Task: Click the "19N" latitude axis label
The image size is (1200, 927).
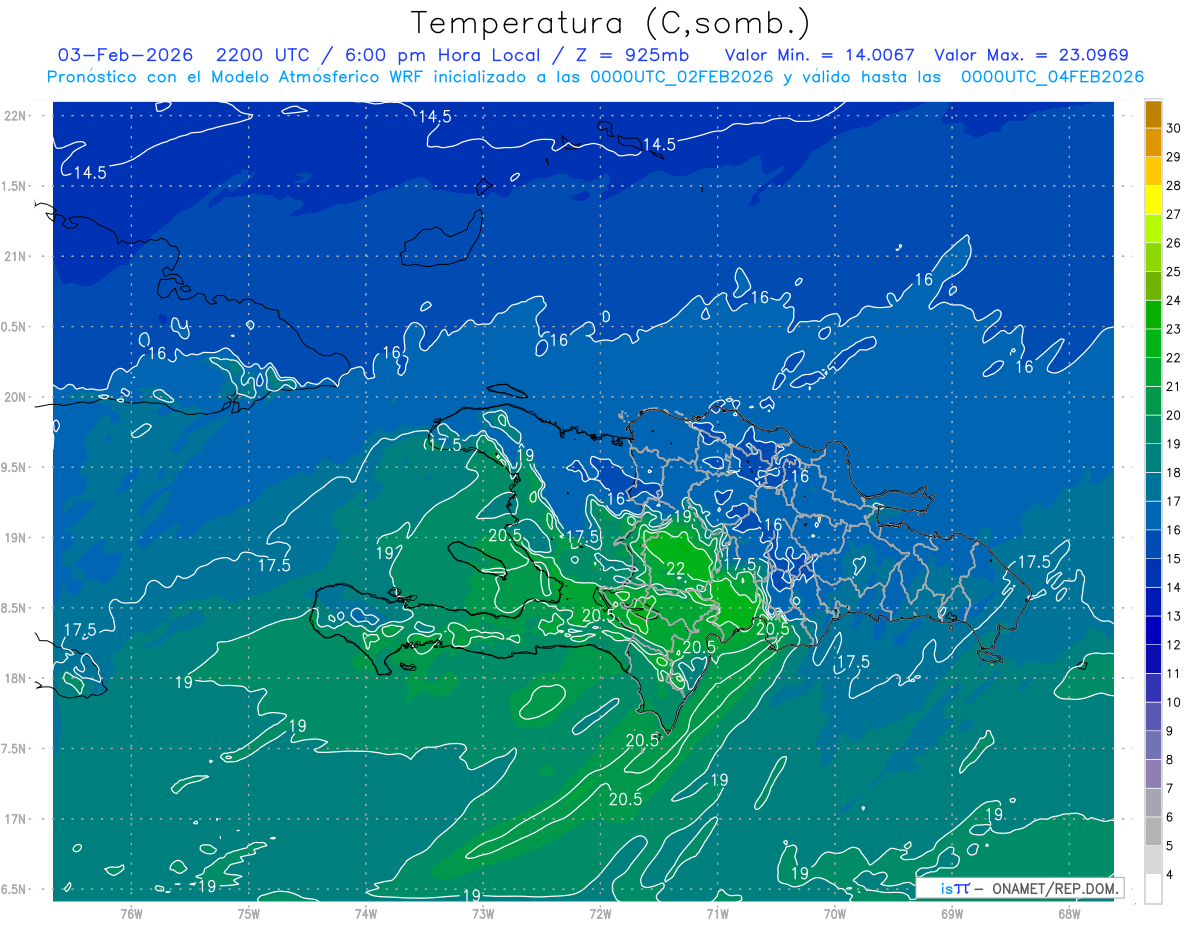Action: tap(14, 538)
